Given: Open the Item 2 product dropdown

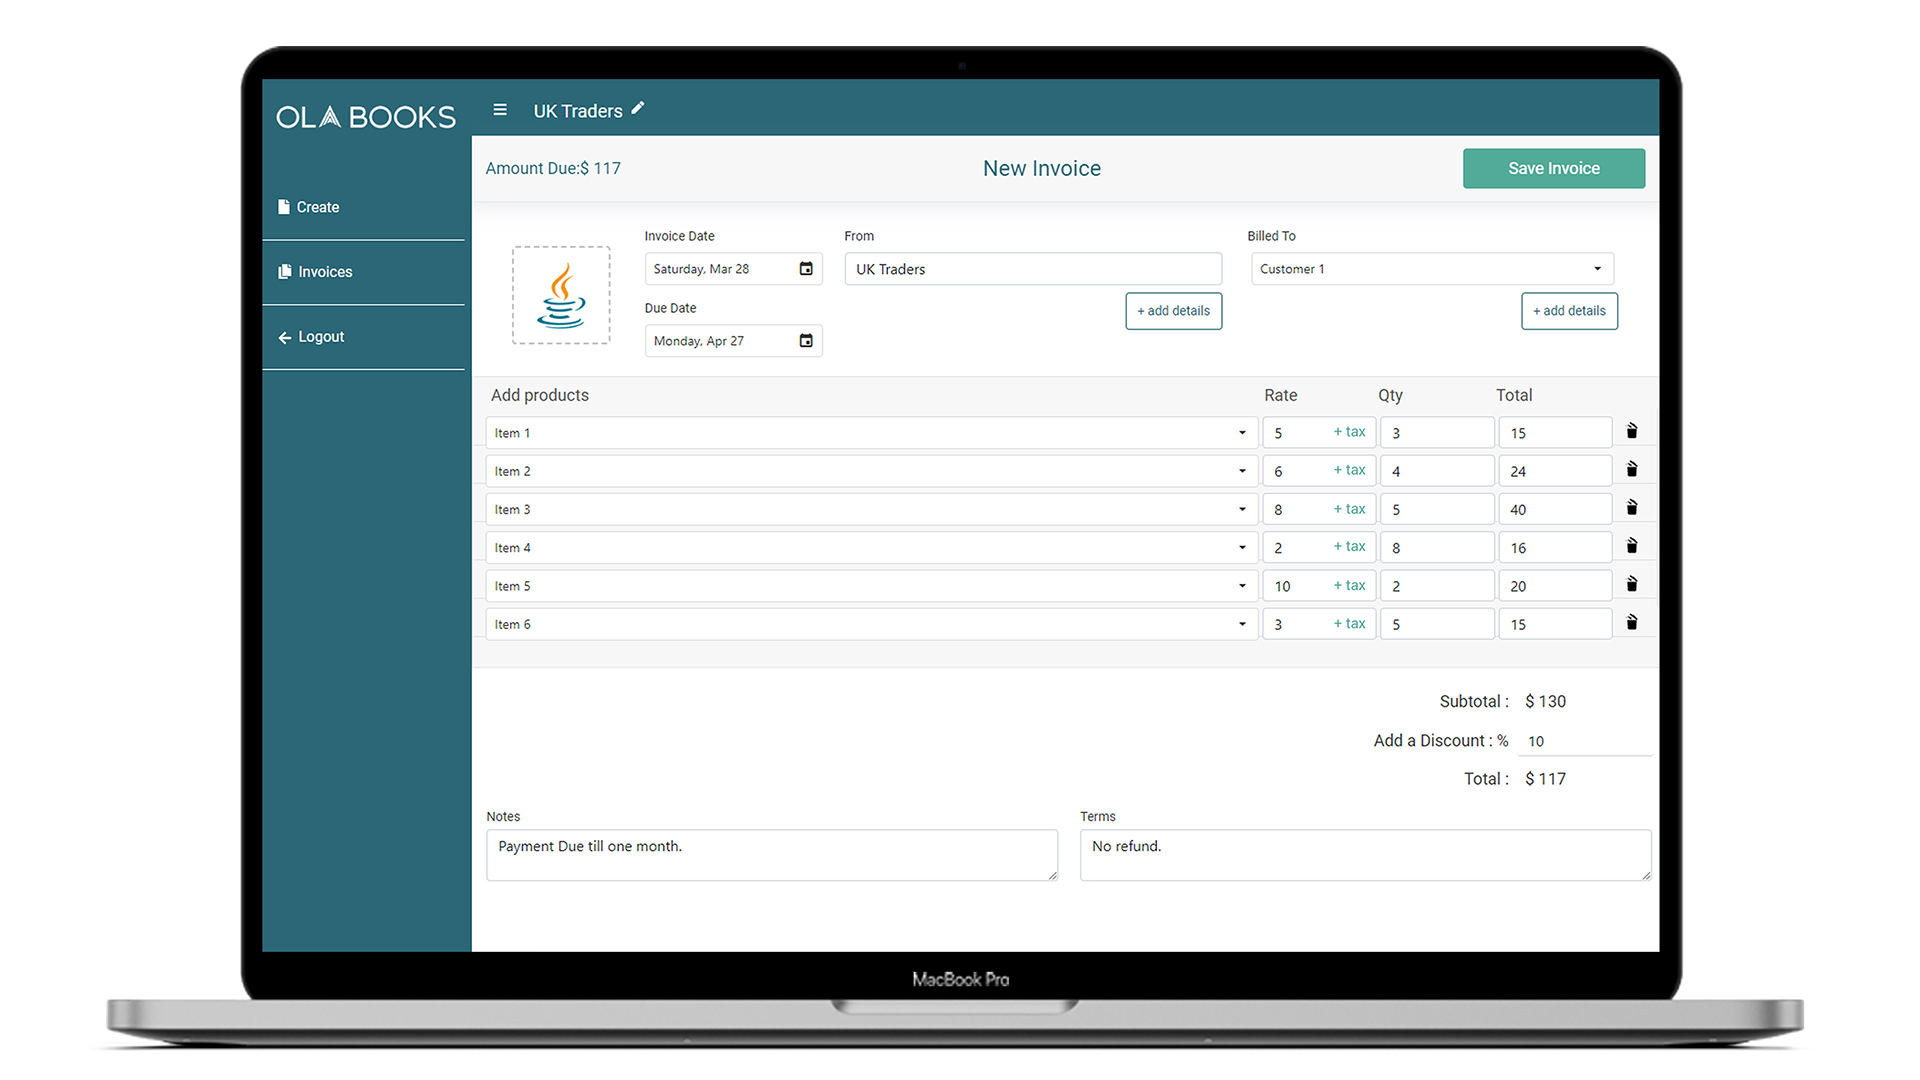Looking at the screenshot, I should (1242, 471).
